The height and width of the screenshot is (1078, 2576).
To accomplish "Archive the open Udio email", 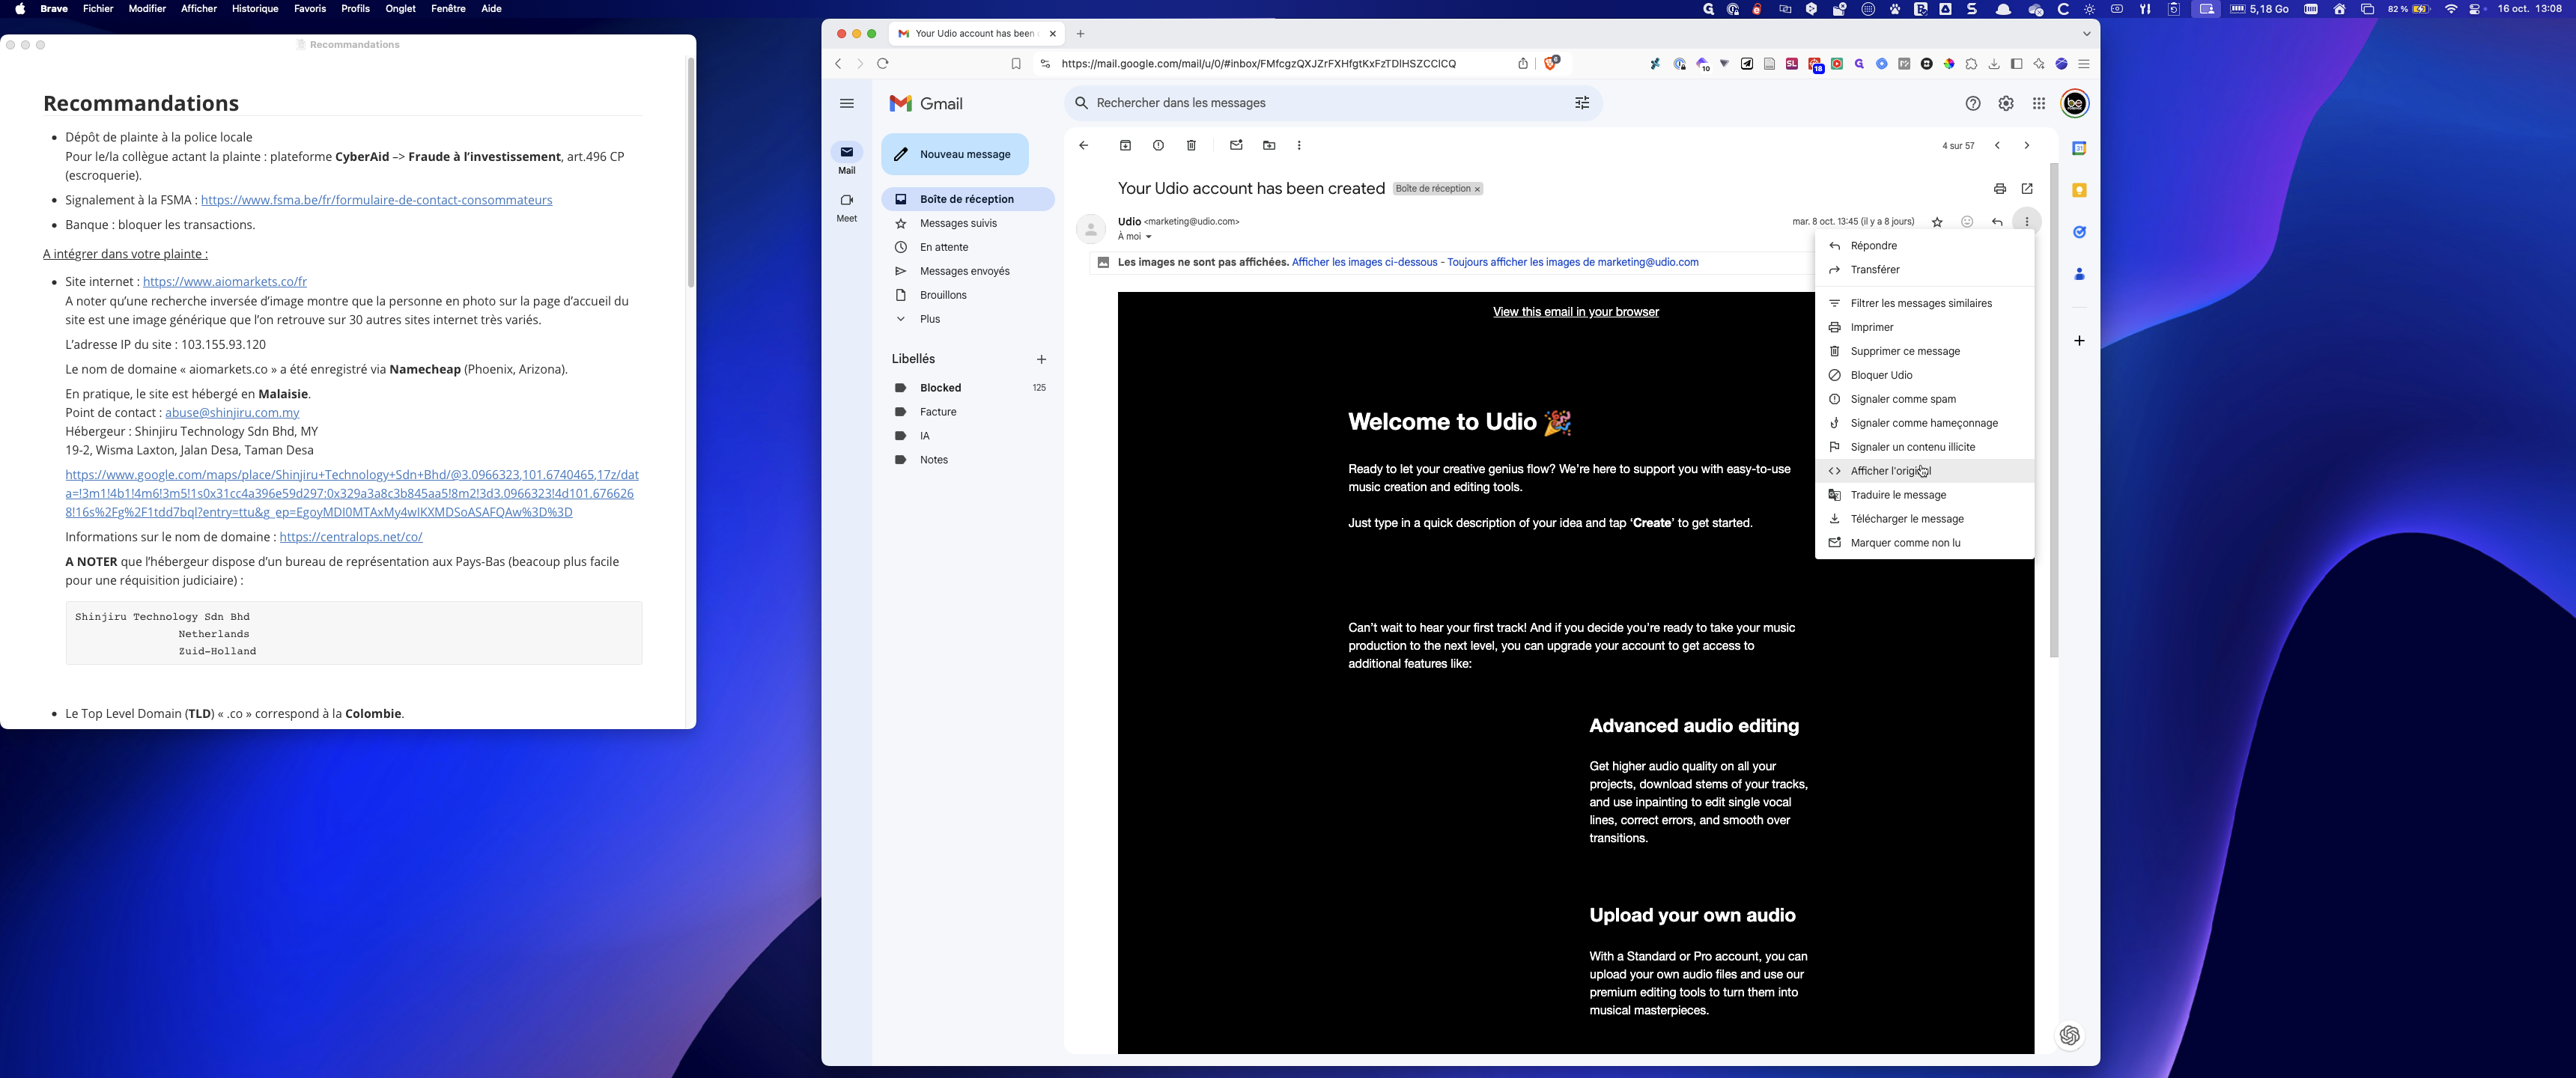I will (1125, 146).
